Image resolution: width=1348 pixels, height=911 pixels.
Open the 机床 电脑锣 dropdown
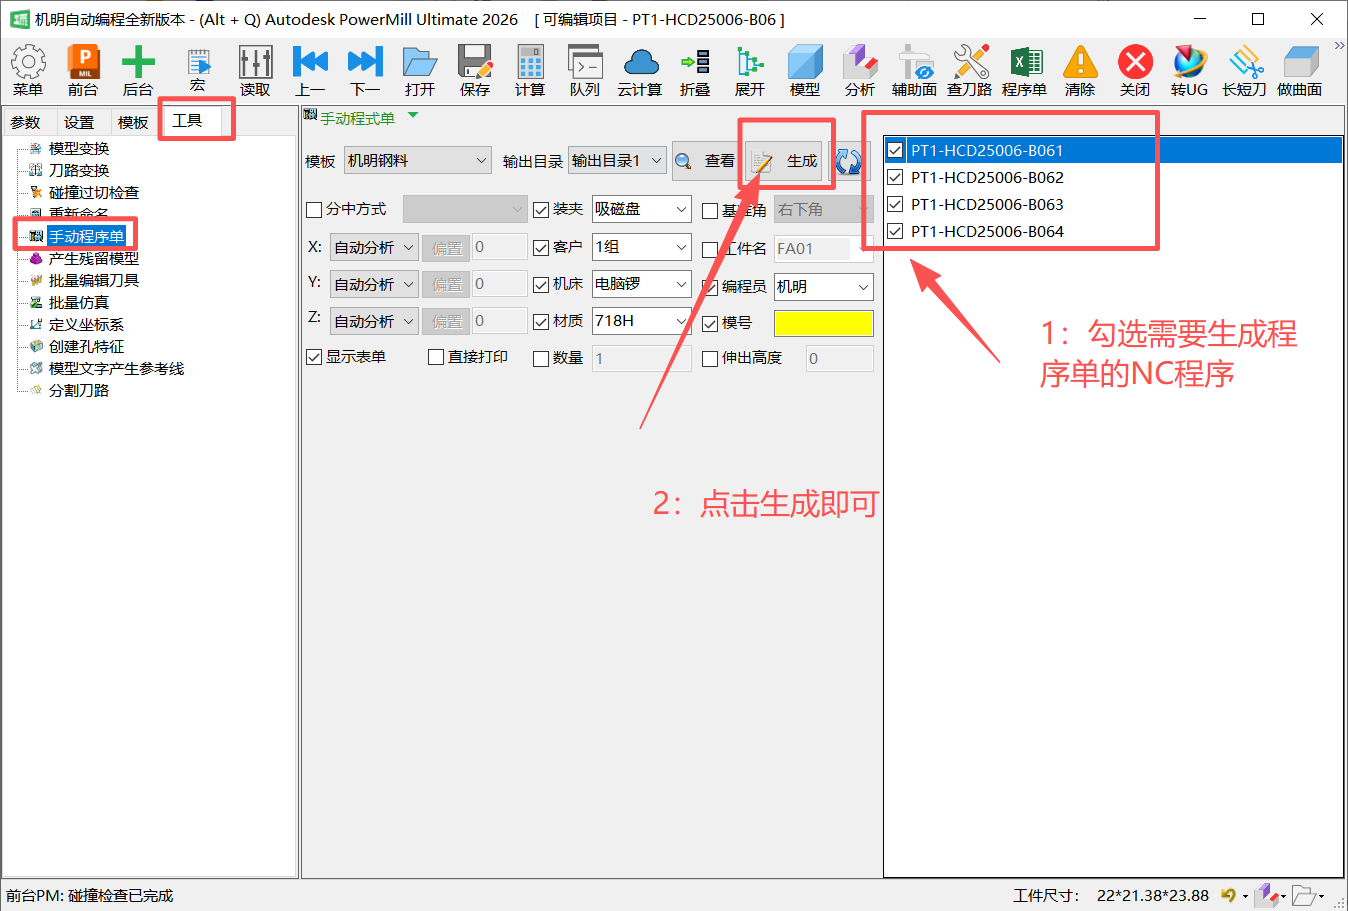(x=641, y=284)
